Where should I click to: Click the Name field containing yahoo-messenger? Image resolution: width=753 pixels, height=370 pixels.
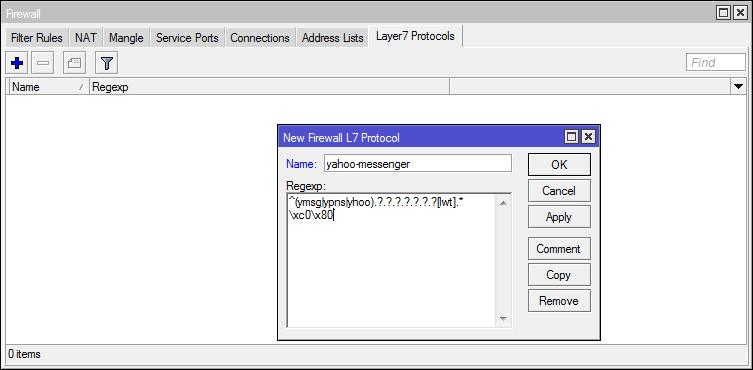[418, 164]
